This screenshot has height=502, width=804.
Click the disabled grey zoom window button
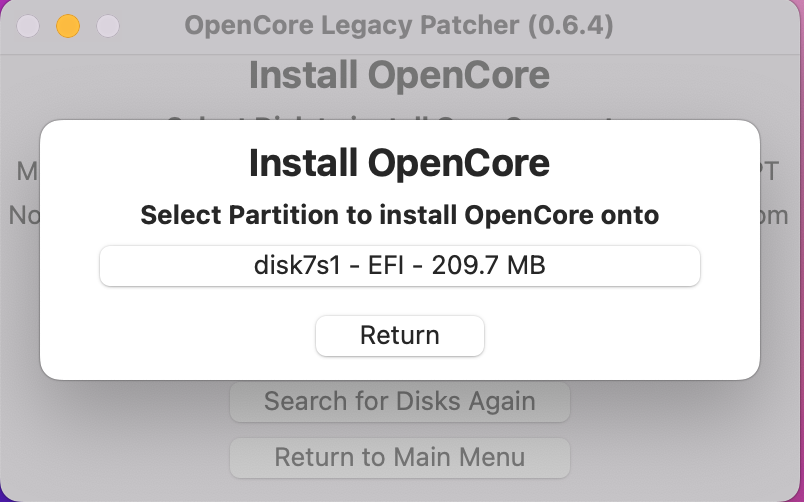coord(107,26)
